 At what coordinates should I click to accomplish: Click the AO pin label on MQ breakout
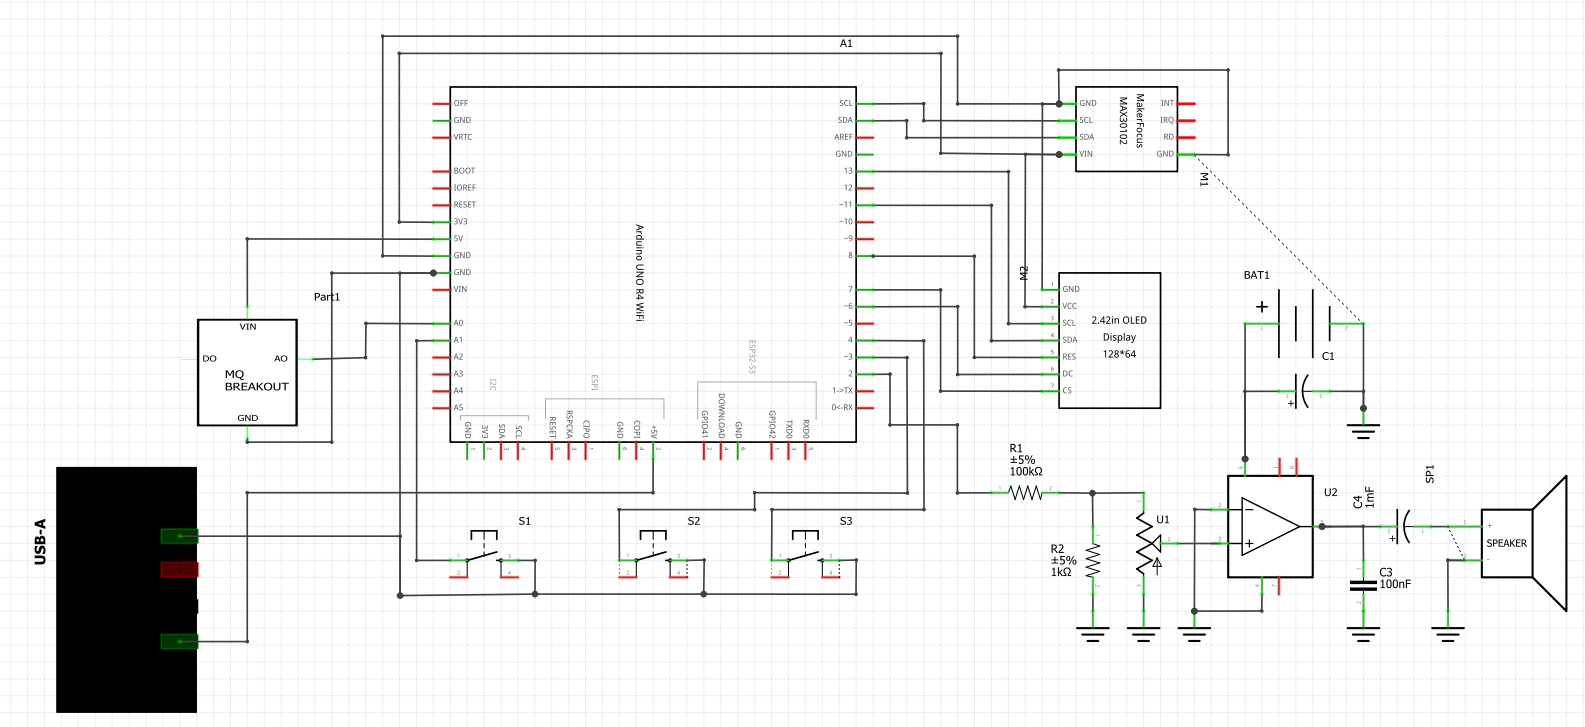click(x=281, y=358)
